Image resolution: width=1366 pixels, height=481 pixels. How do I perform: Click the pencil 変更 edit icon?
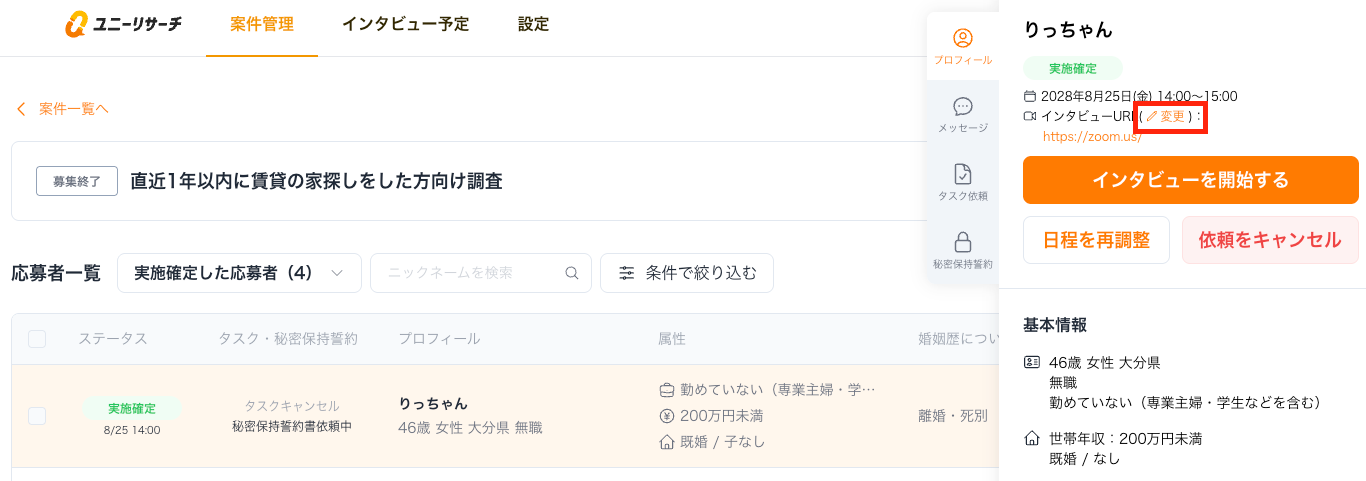[x=1151, y=117]
